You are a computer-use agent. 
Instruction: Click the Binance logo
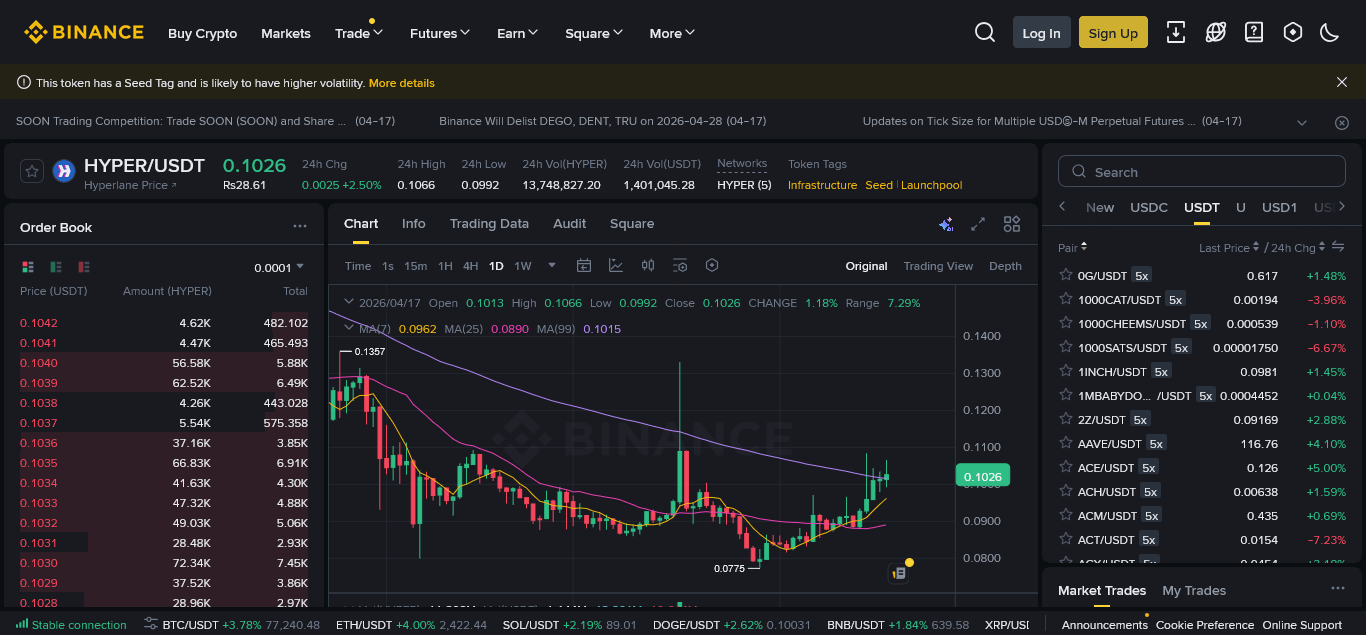click(84, 33)
